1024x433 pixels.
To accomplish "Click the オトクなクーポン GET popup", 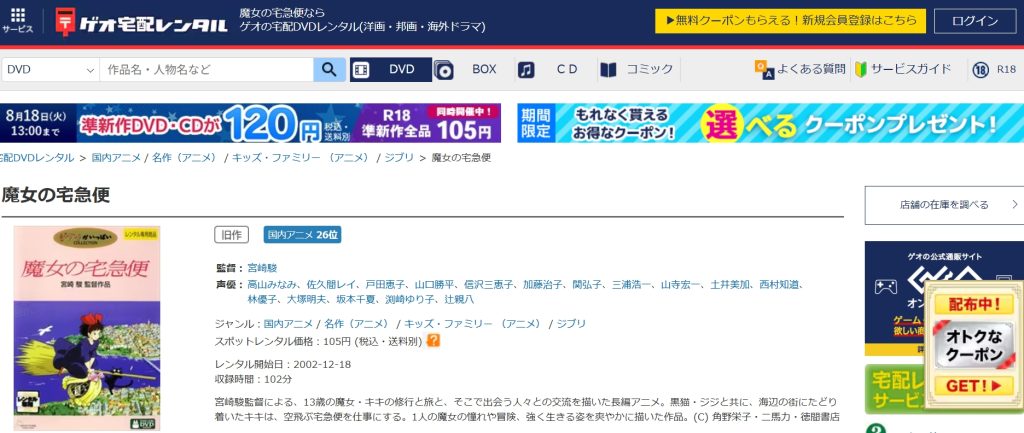I will point(974,346).
